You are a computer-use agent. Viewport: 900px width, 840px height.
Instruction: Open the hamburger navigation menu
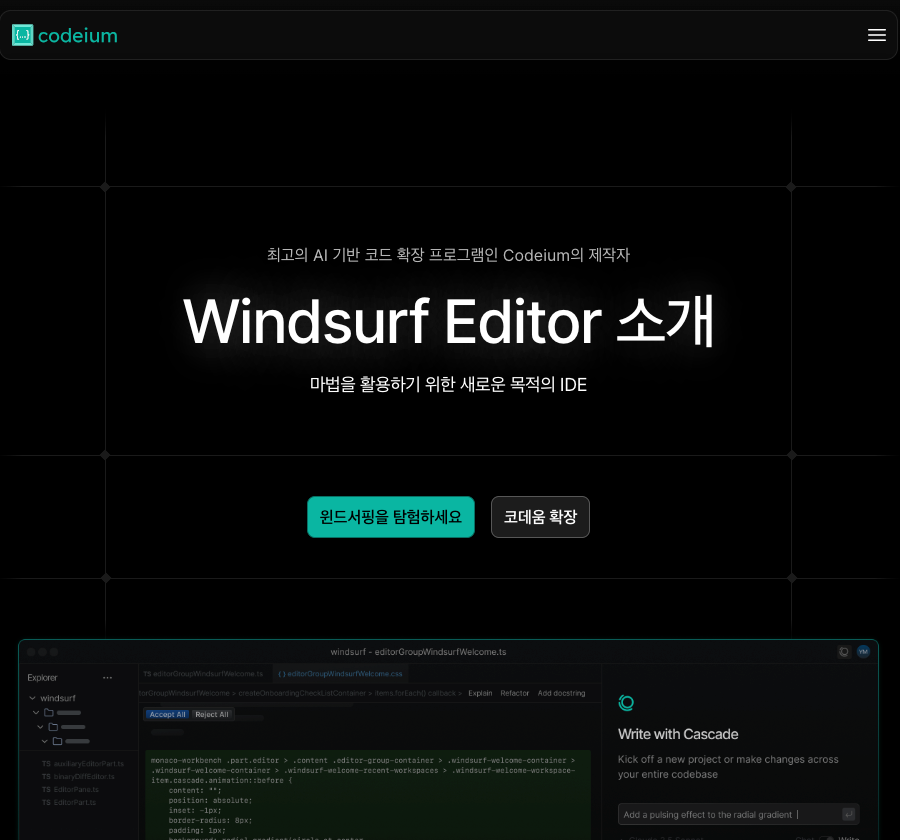click(876, 35)
